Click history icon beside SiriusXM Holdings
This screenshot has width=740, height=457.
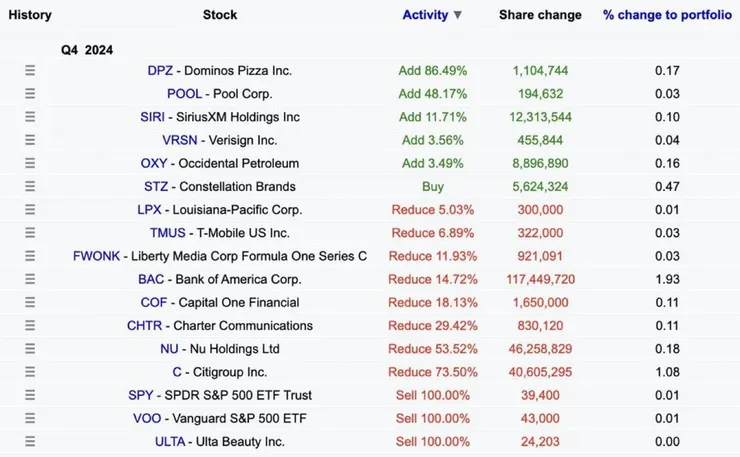tap(30, 117)
